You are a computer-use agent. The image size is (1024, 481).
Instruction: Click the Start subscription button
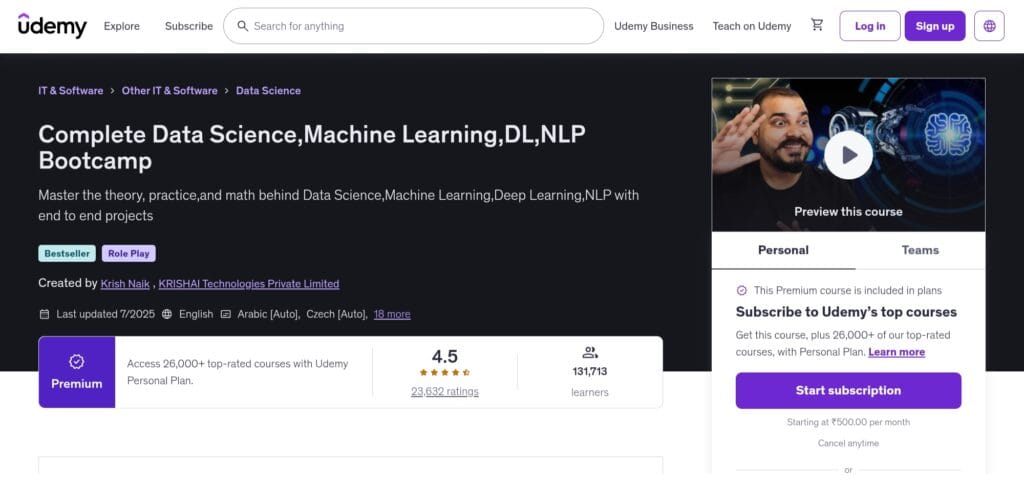(848, 390)
